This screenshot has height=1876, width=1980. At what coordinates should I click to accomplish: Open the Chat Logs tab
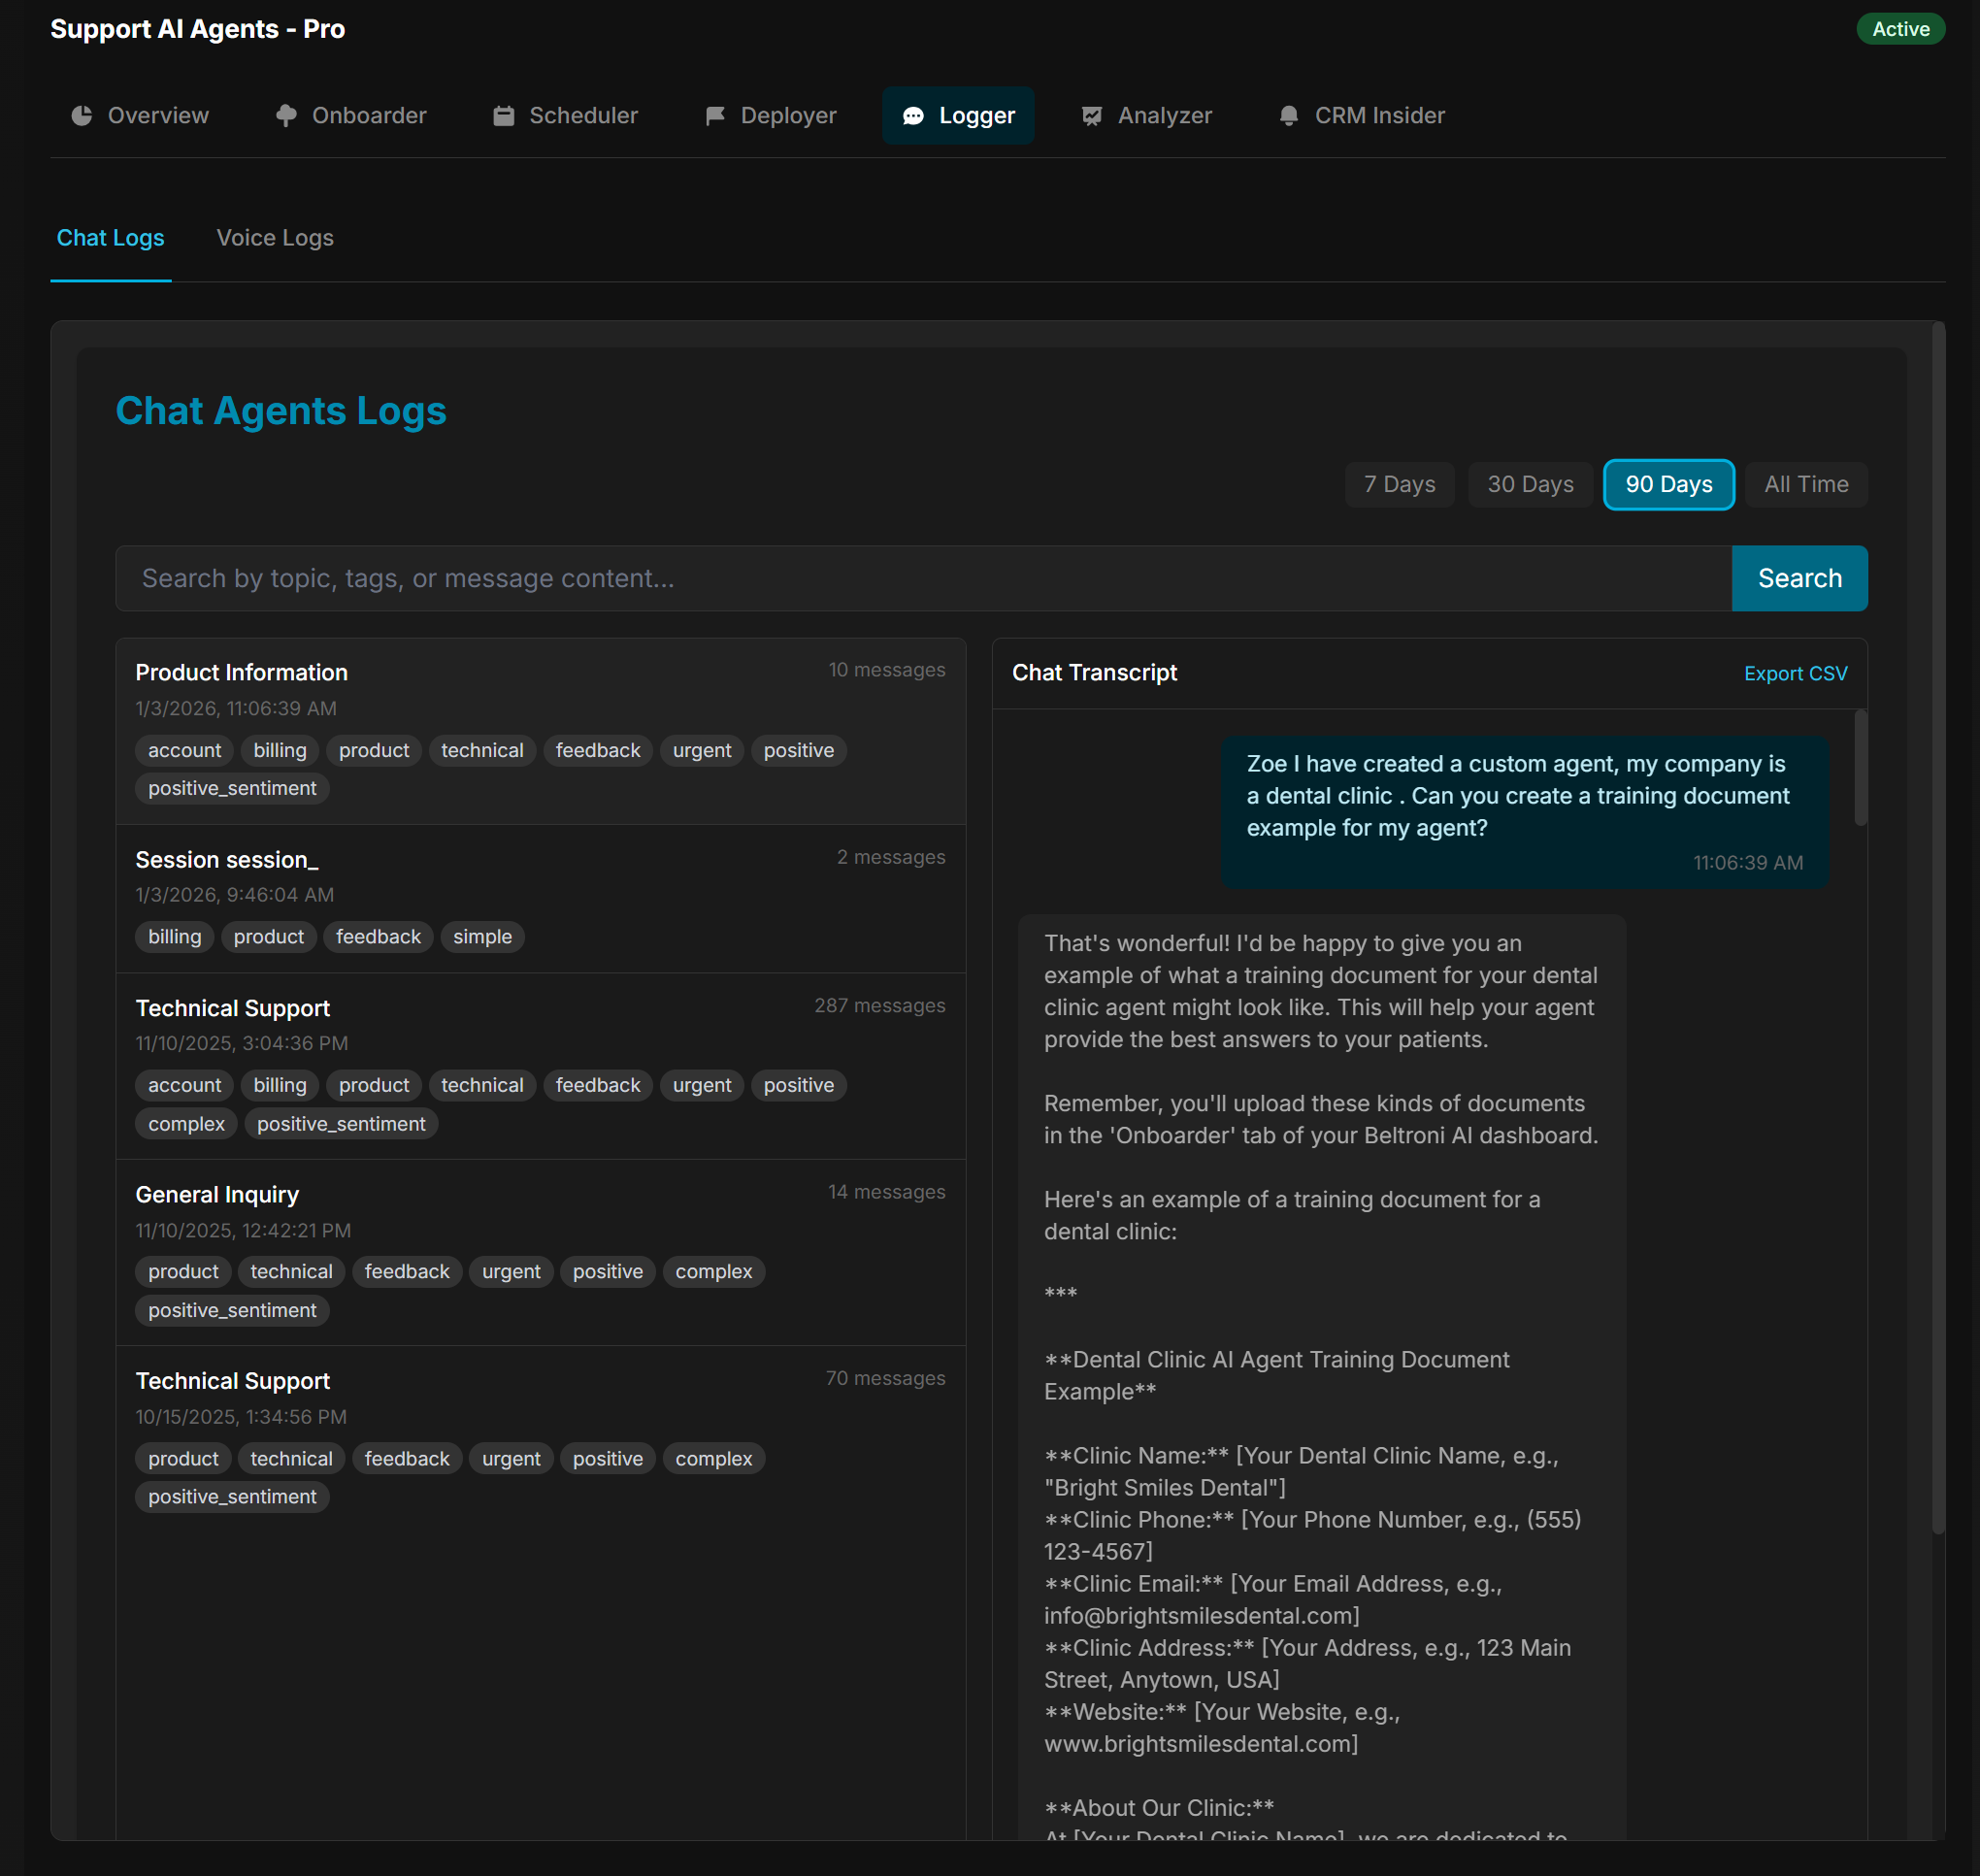point(110,238)
